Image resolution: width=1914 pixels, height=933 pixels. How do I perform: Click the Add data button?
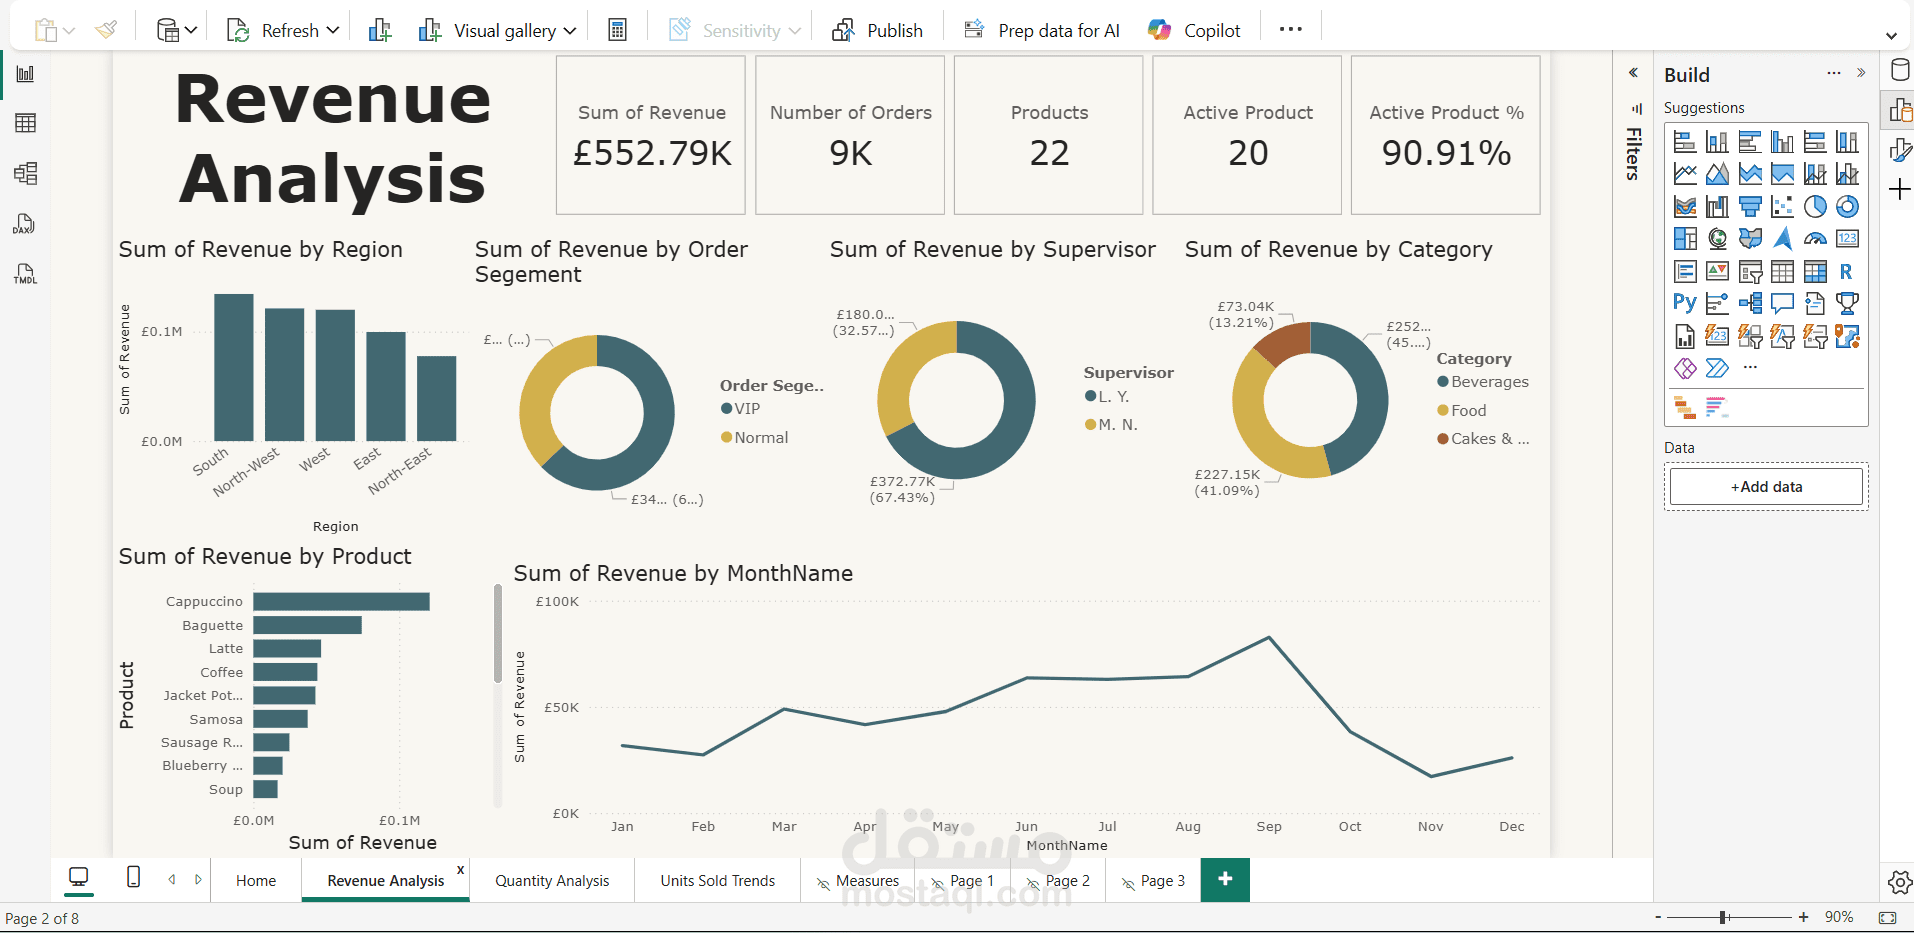(x=1765, y=486)
